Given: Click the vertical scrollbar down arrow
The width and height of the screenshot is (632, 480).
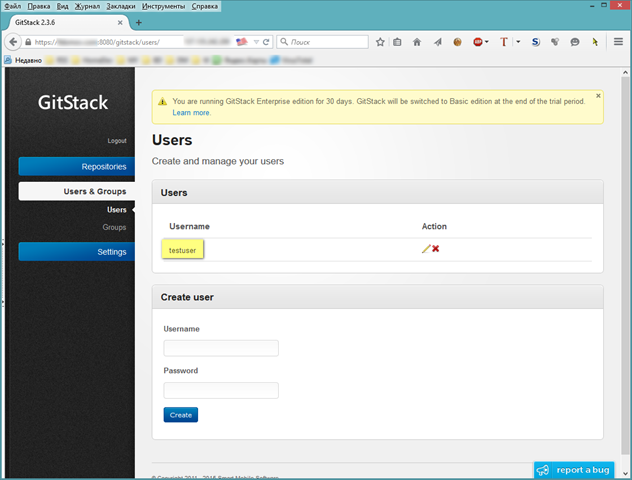Looking at the screenshot, I should click(625, 474).
